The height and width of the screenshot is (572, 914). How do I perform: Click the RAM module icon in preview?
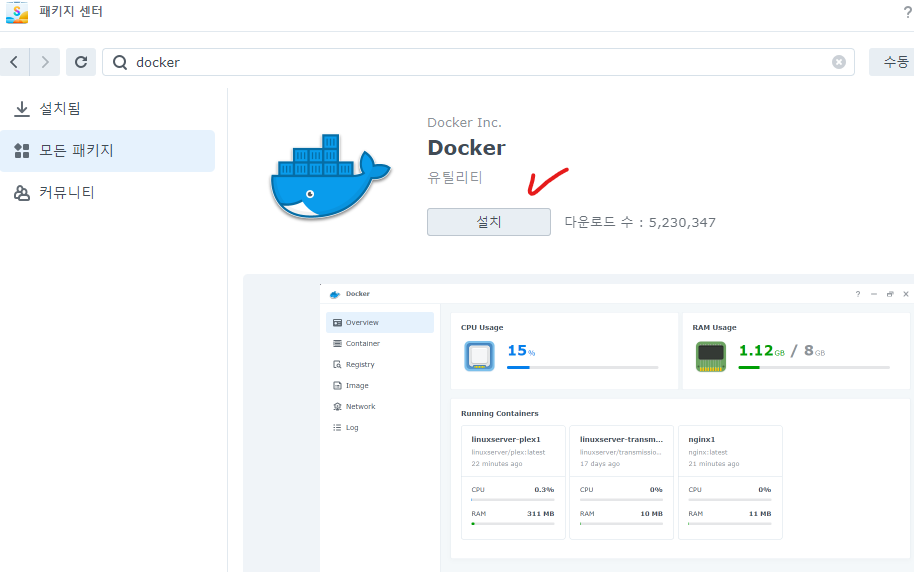[x=711, y=356]
